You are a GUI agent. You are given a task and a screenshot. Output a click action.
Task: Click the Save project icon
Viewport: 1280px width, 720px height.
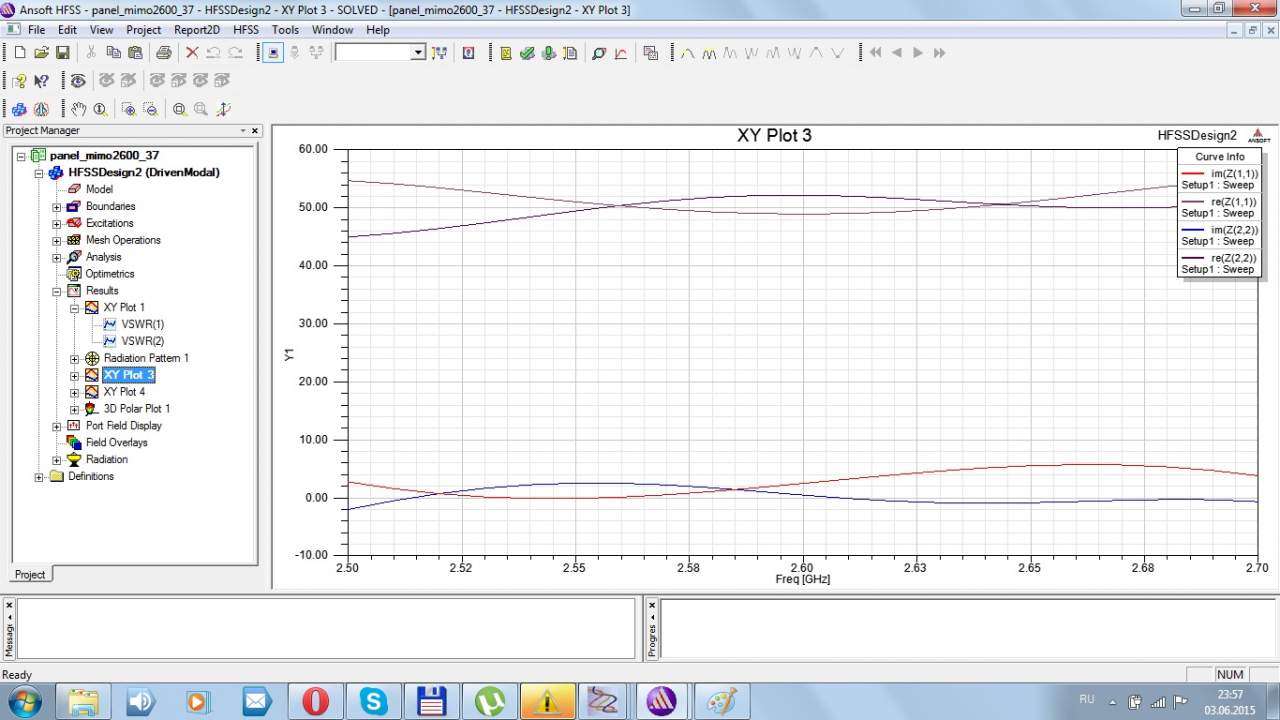[62, 53]
